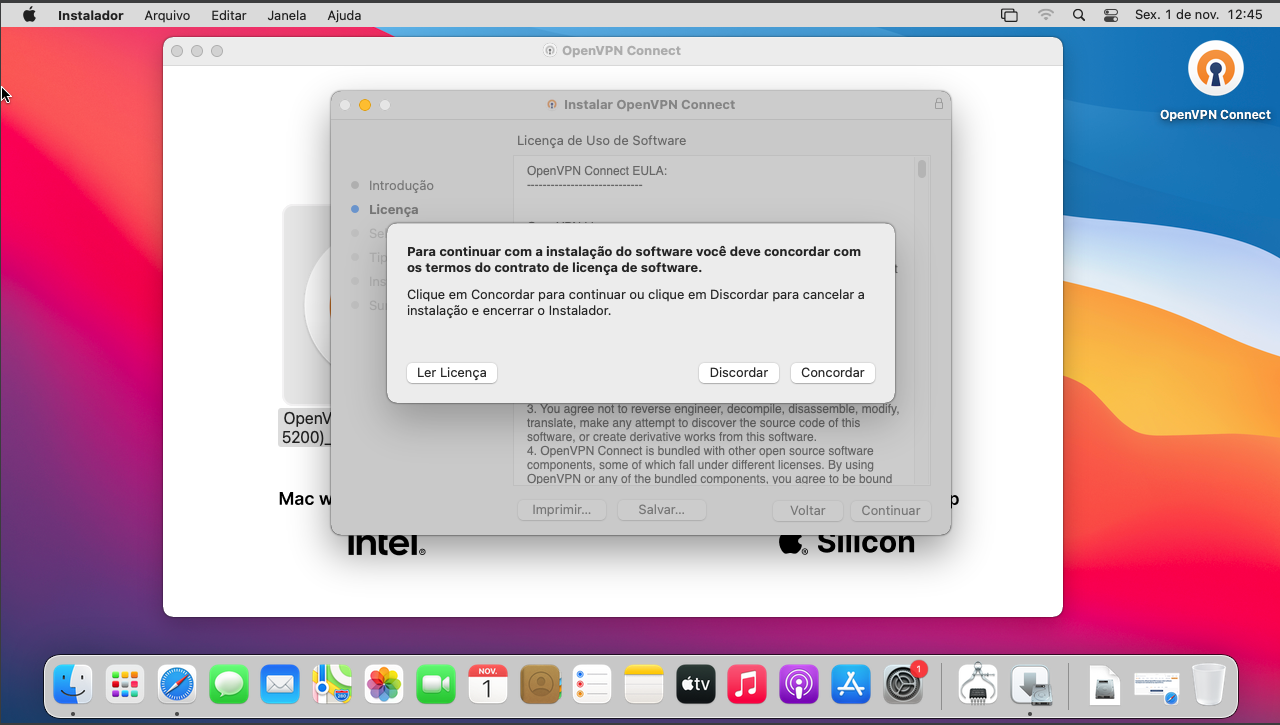The image size is (1280, 725).
Task: Click the license text scrollbar
Action: tap(922, 170)
